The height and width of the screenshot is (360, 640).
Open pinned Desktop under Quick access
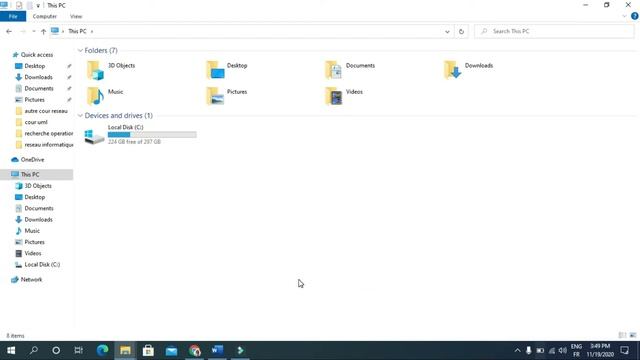pos(35,66)
